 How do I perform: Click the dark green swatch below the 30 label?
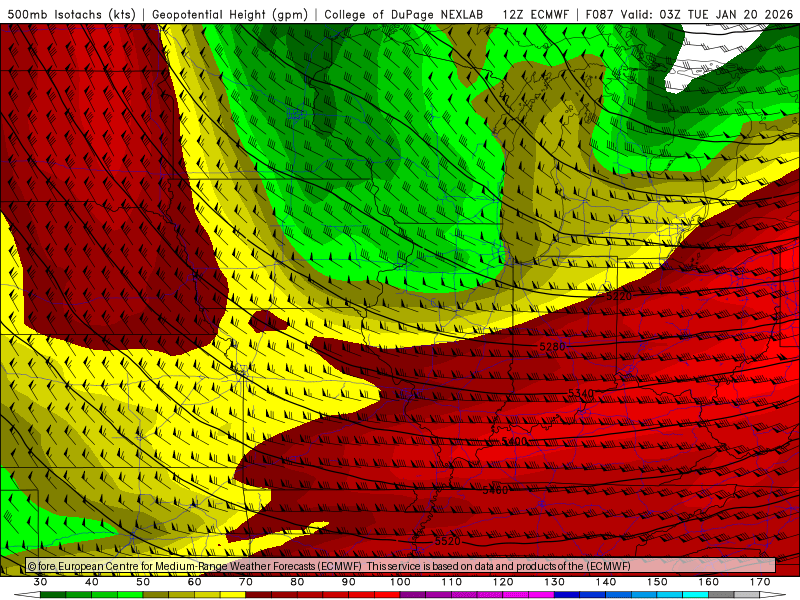53,595
